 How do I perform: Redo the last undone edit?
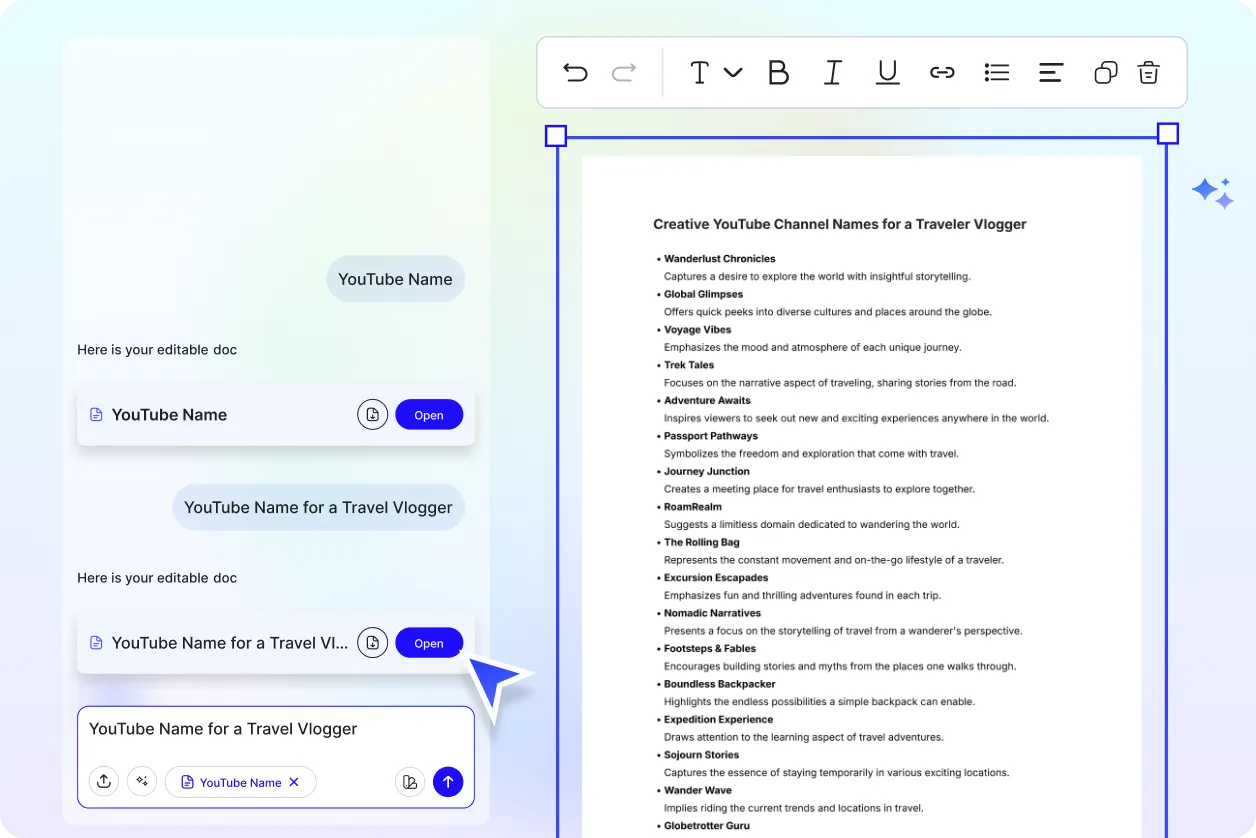click(x=624, y=72)
